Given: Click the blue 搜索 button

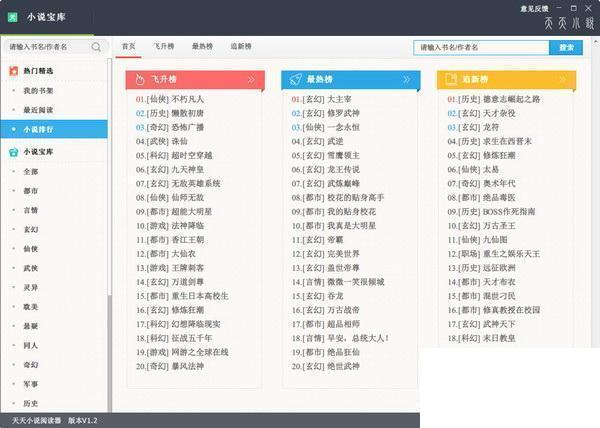Looking at the screenshot, I should click(x=566, y=47).
